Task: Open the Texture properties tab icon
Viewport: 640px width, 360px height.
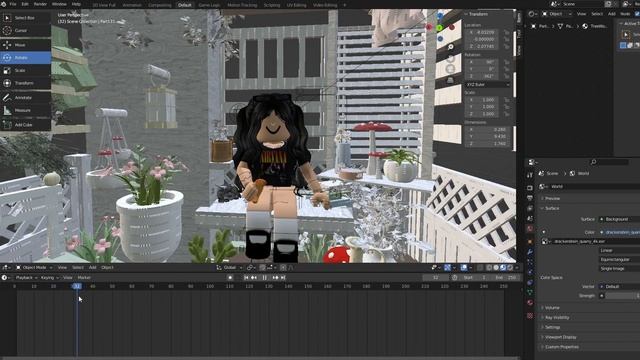Action: coord(530,316)
